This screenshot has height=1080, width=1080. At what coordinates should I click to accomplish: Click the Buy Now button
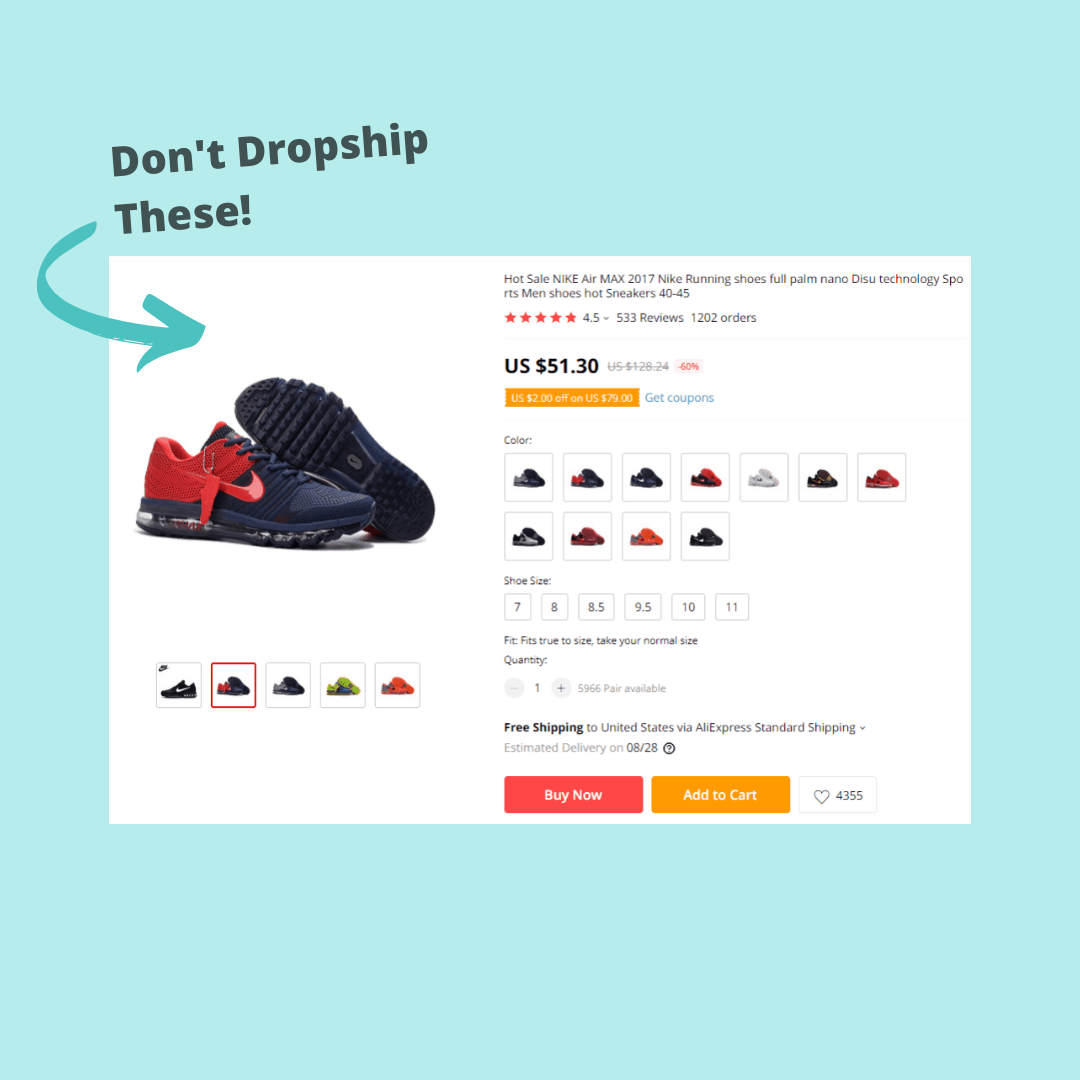pyautogui.click(x=573, y=795)
